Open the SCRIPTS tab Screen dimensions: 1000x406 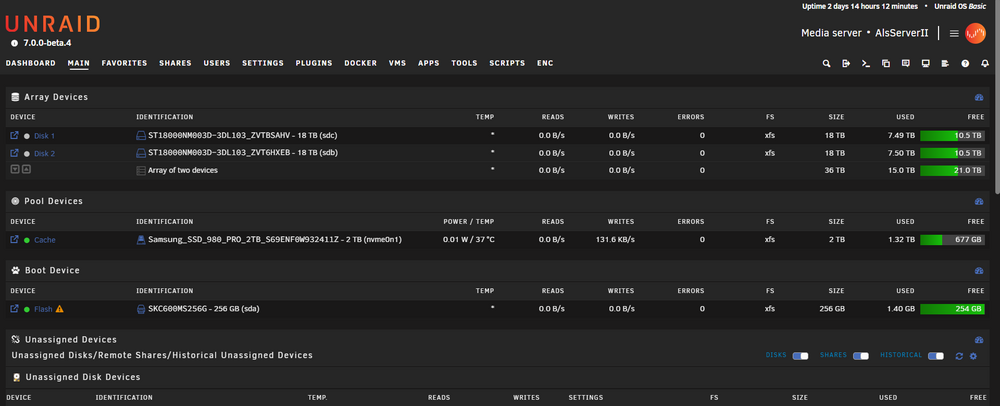(507, 63)
